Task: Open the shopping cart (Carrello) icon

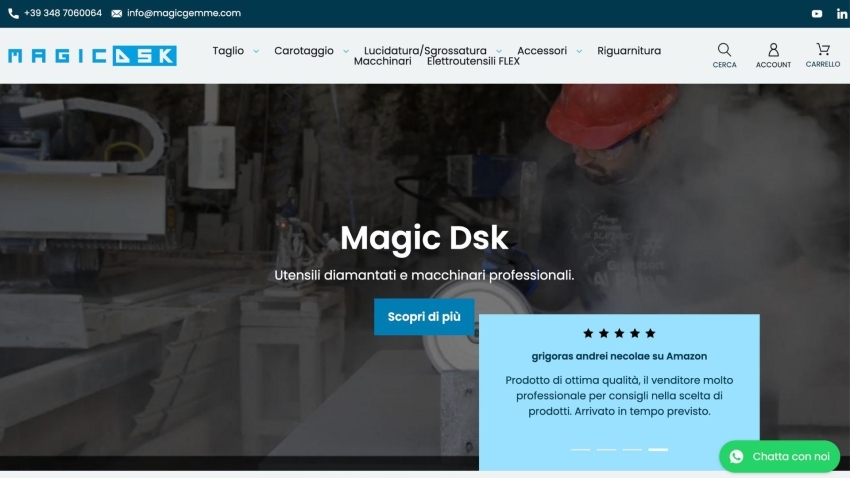Action: (823, 49)
